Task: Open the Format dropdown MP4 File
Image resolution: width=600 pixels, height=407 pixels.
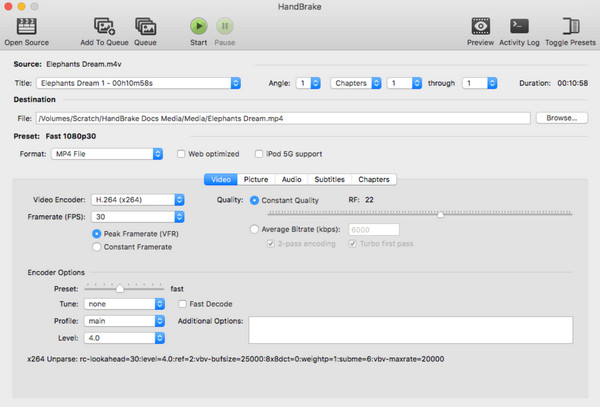Action: [x=107, y=154]
